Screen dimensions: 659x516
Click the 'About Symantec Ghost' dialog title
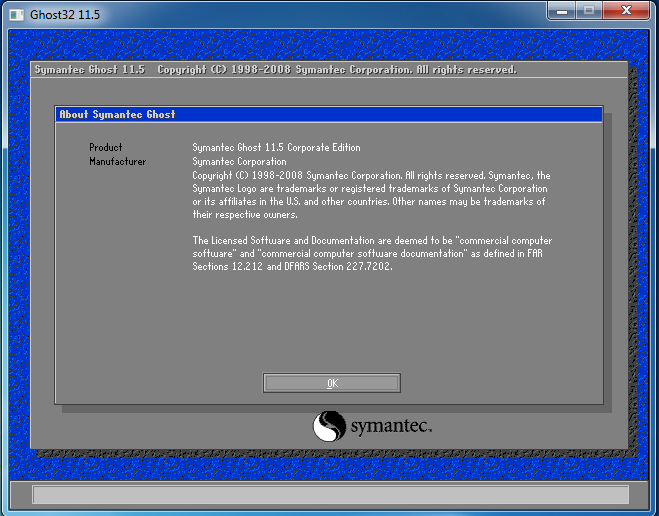tap(117, 114)
